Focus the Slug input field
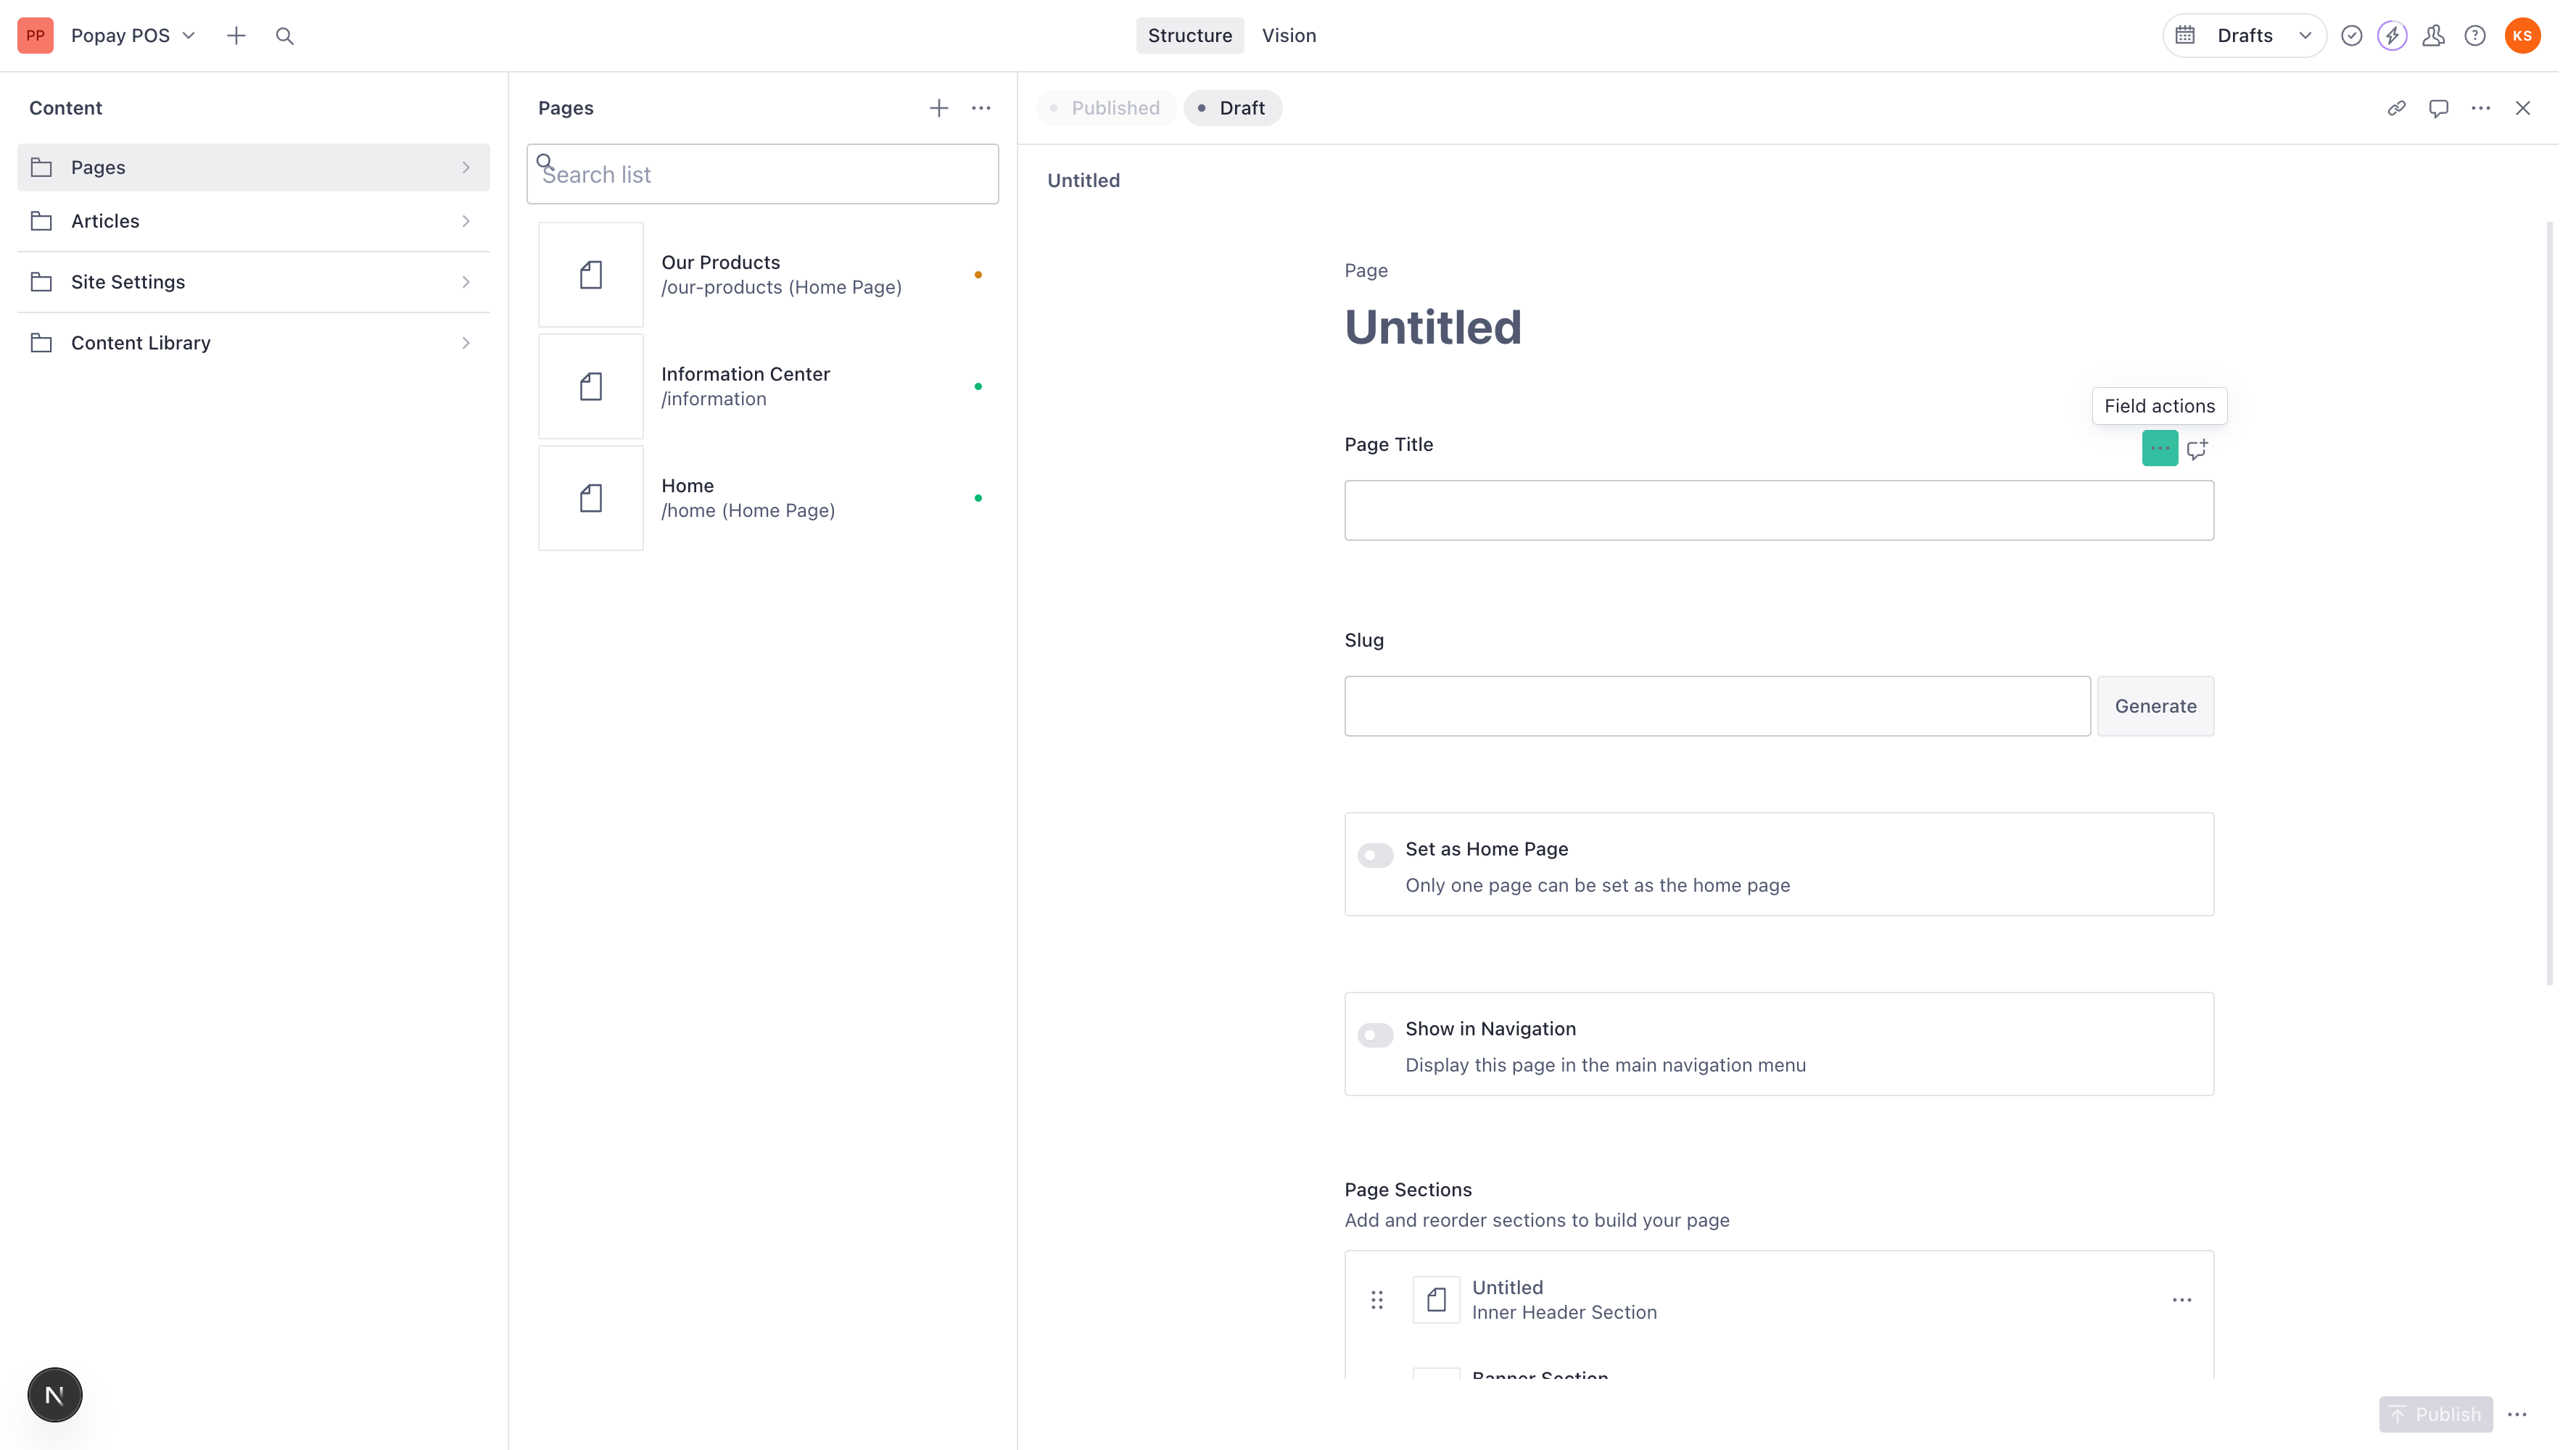The width and height of the screenshot is (2576, 1450). coord(1717,706)
